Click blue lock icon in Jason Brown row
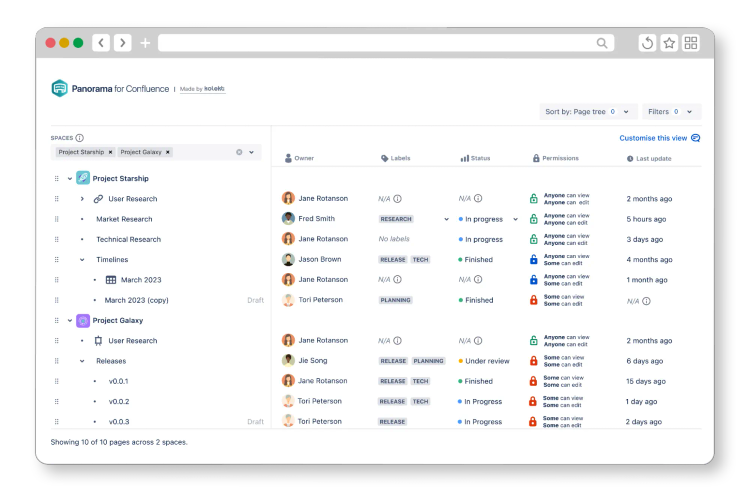Screen dimensions: 750x492 point(533,260)
